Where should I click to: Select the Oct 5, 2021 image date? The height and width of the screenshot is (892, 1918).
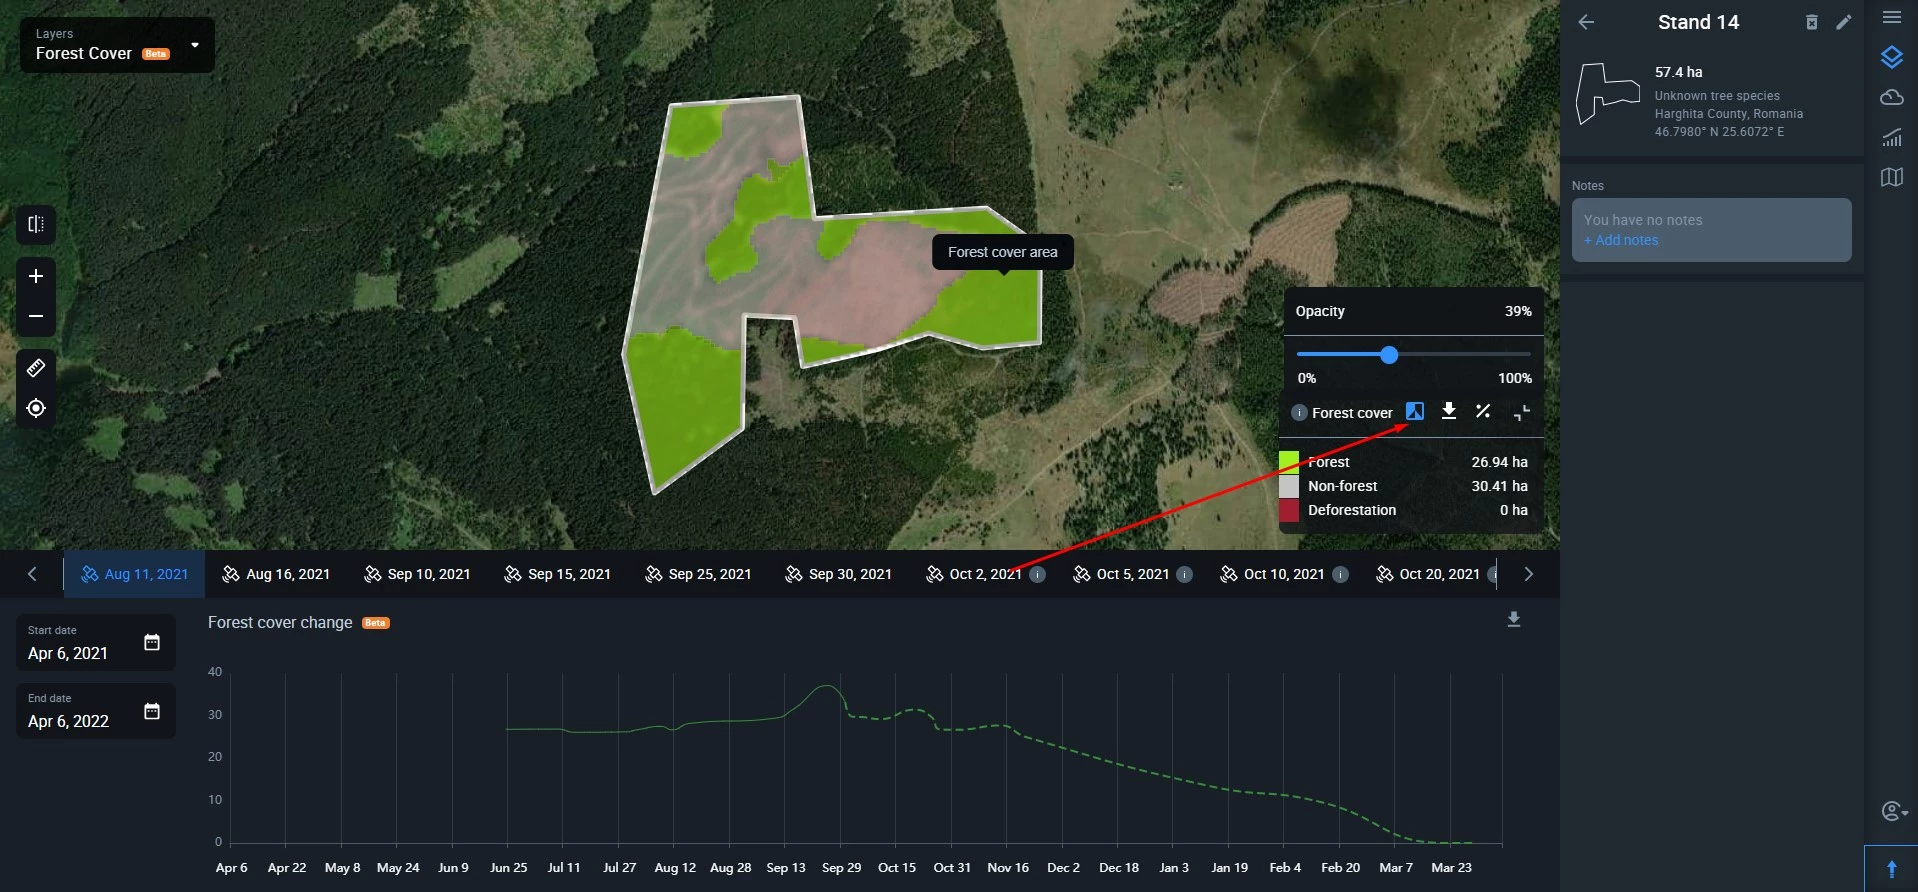[x=1122, y=574]
